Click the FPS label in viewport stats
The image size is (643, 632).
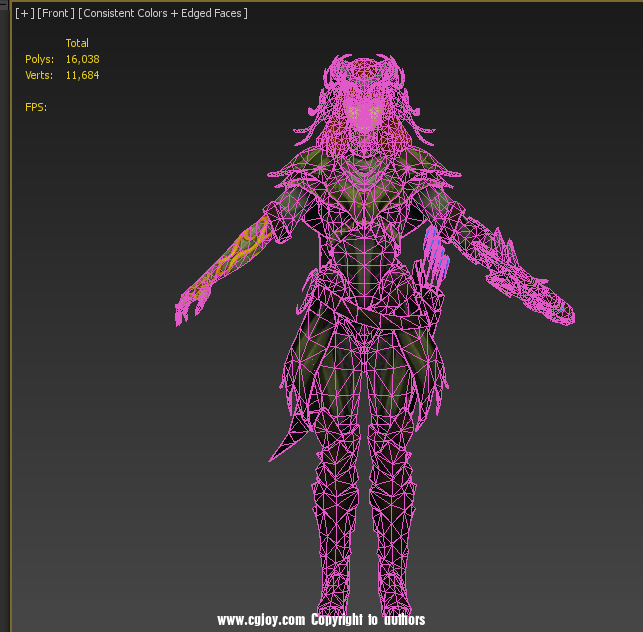[36, 107]
